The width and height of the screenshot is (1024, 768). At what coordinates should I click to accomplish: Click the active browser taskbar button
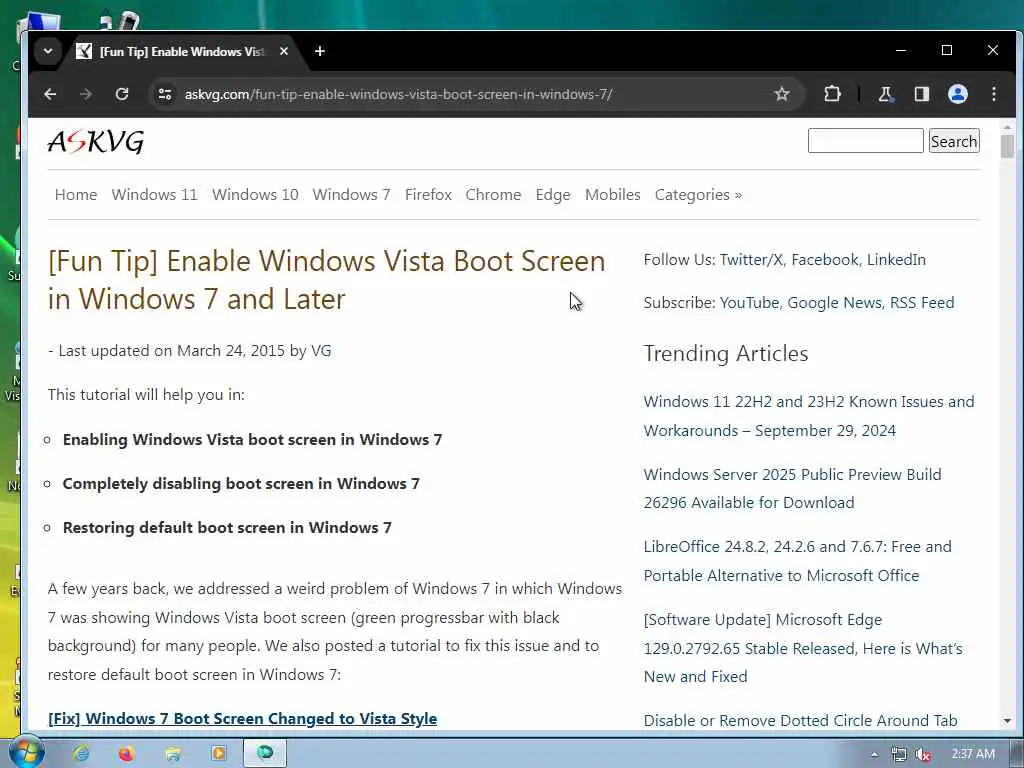pos(265,753)
